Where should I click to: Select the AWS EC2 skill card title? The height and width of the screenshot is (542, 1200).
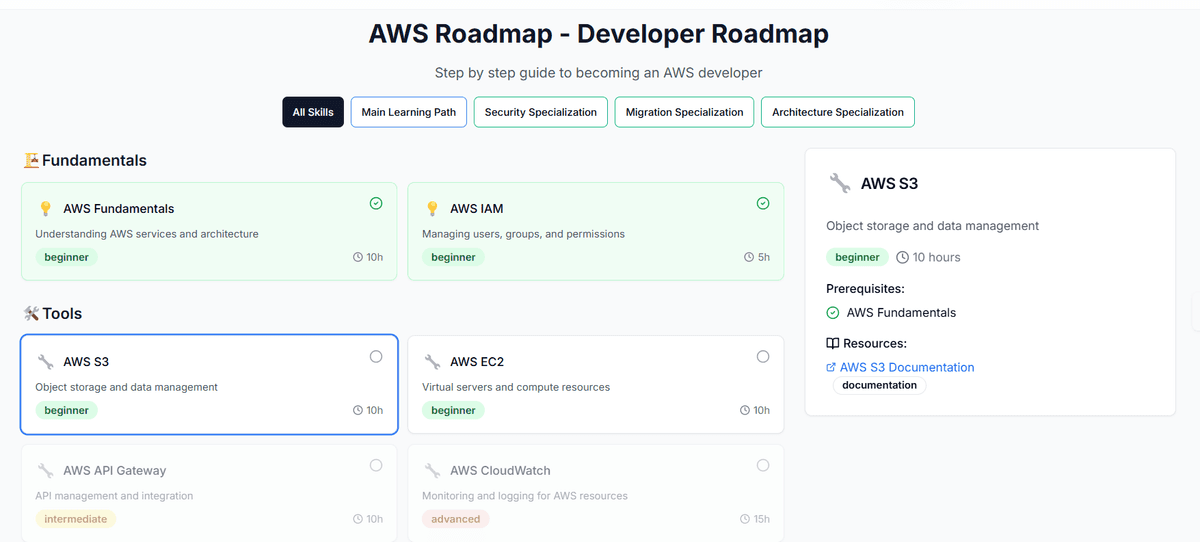tap(476, 362)
